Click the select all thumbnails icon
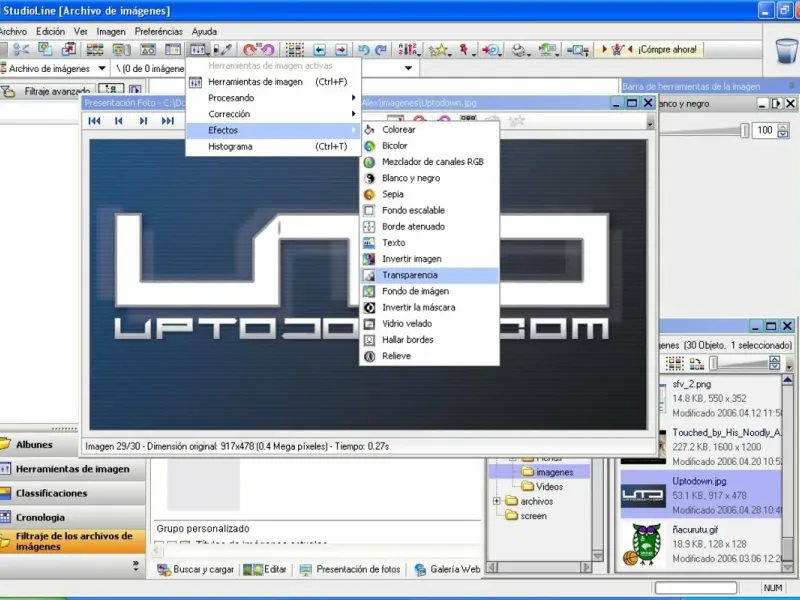Screen dimensions: 800x600 (294, 49)
